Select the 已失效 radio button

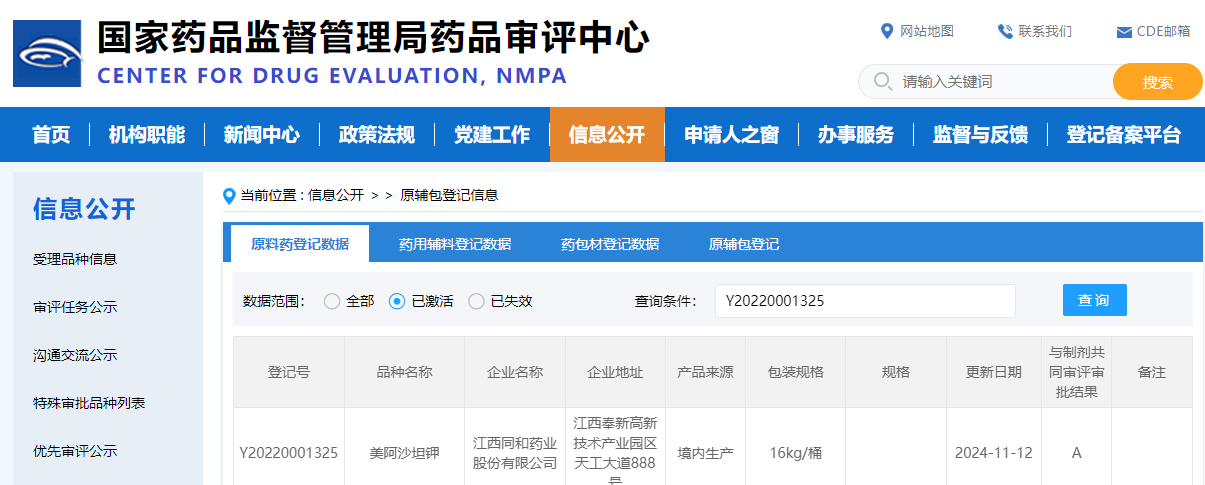476,301
